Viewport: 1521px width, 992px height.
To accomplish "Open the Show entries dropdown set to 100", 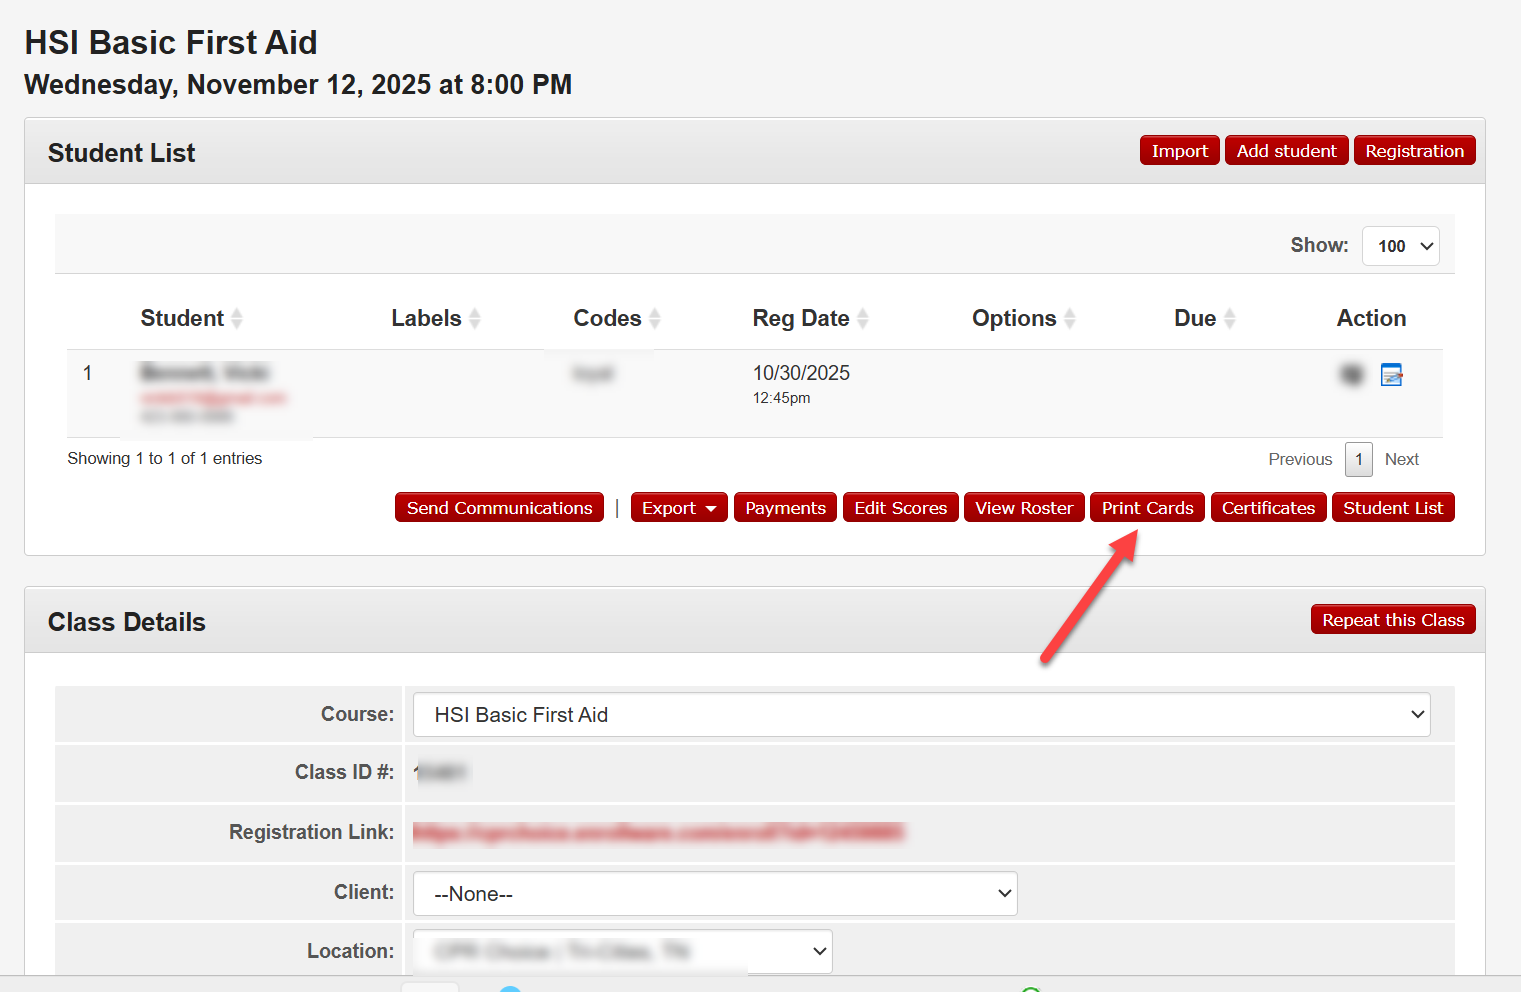I will [x=1400, y=246].
